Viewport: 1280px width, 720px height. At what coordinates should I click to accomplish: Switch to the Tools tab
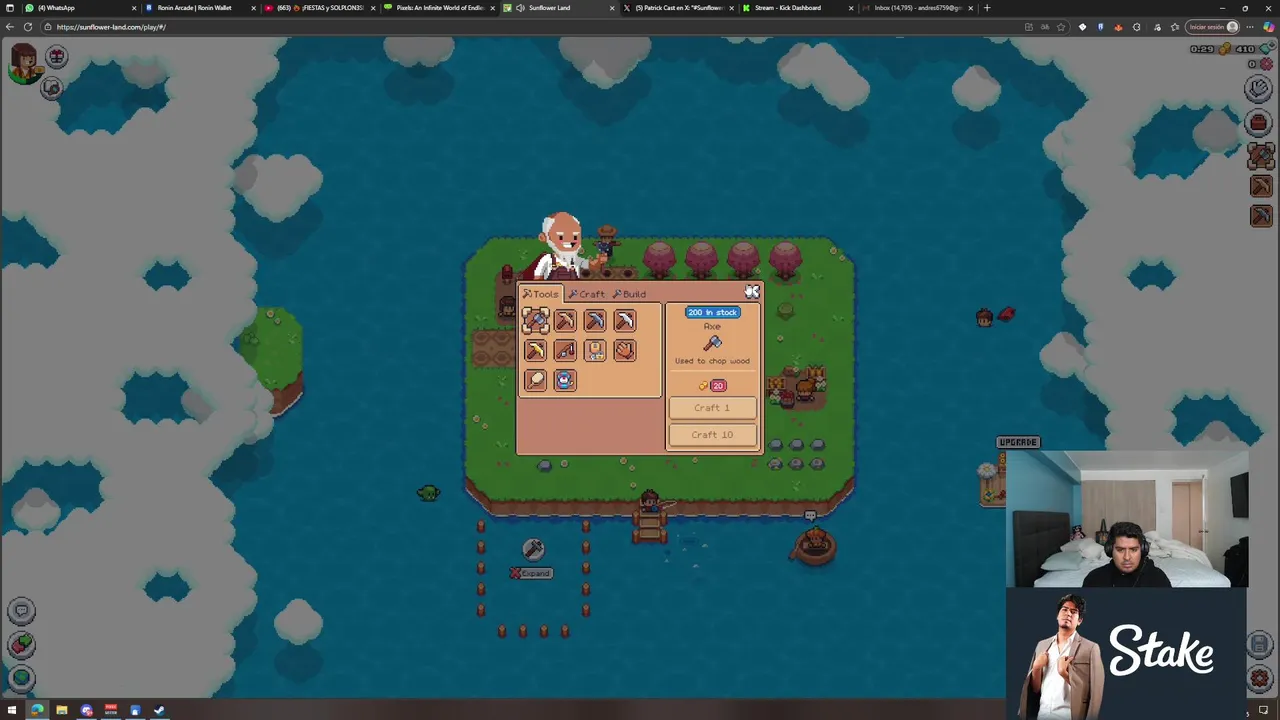[x=541, y=294]
